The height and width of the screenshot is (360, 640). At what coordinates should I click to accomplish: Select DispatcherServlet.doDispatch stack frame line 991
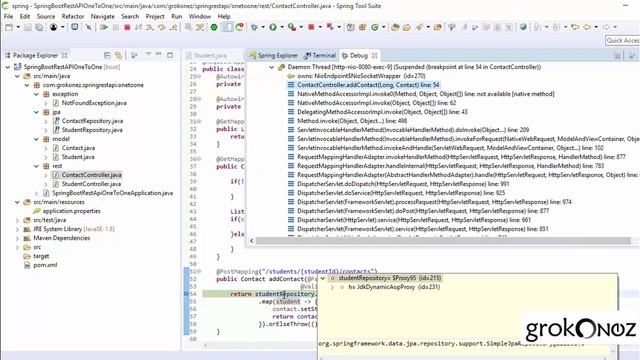click(x=403, y=184)
